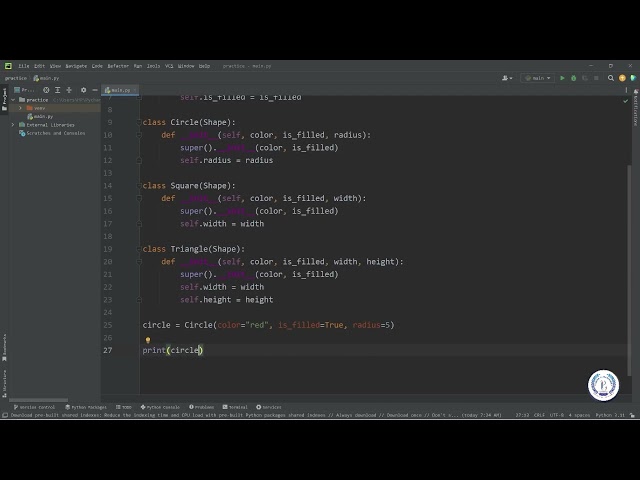Click the Debug bug icon
This screenshot has width=640, height=480.
coord(573,78)
